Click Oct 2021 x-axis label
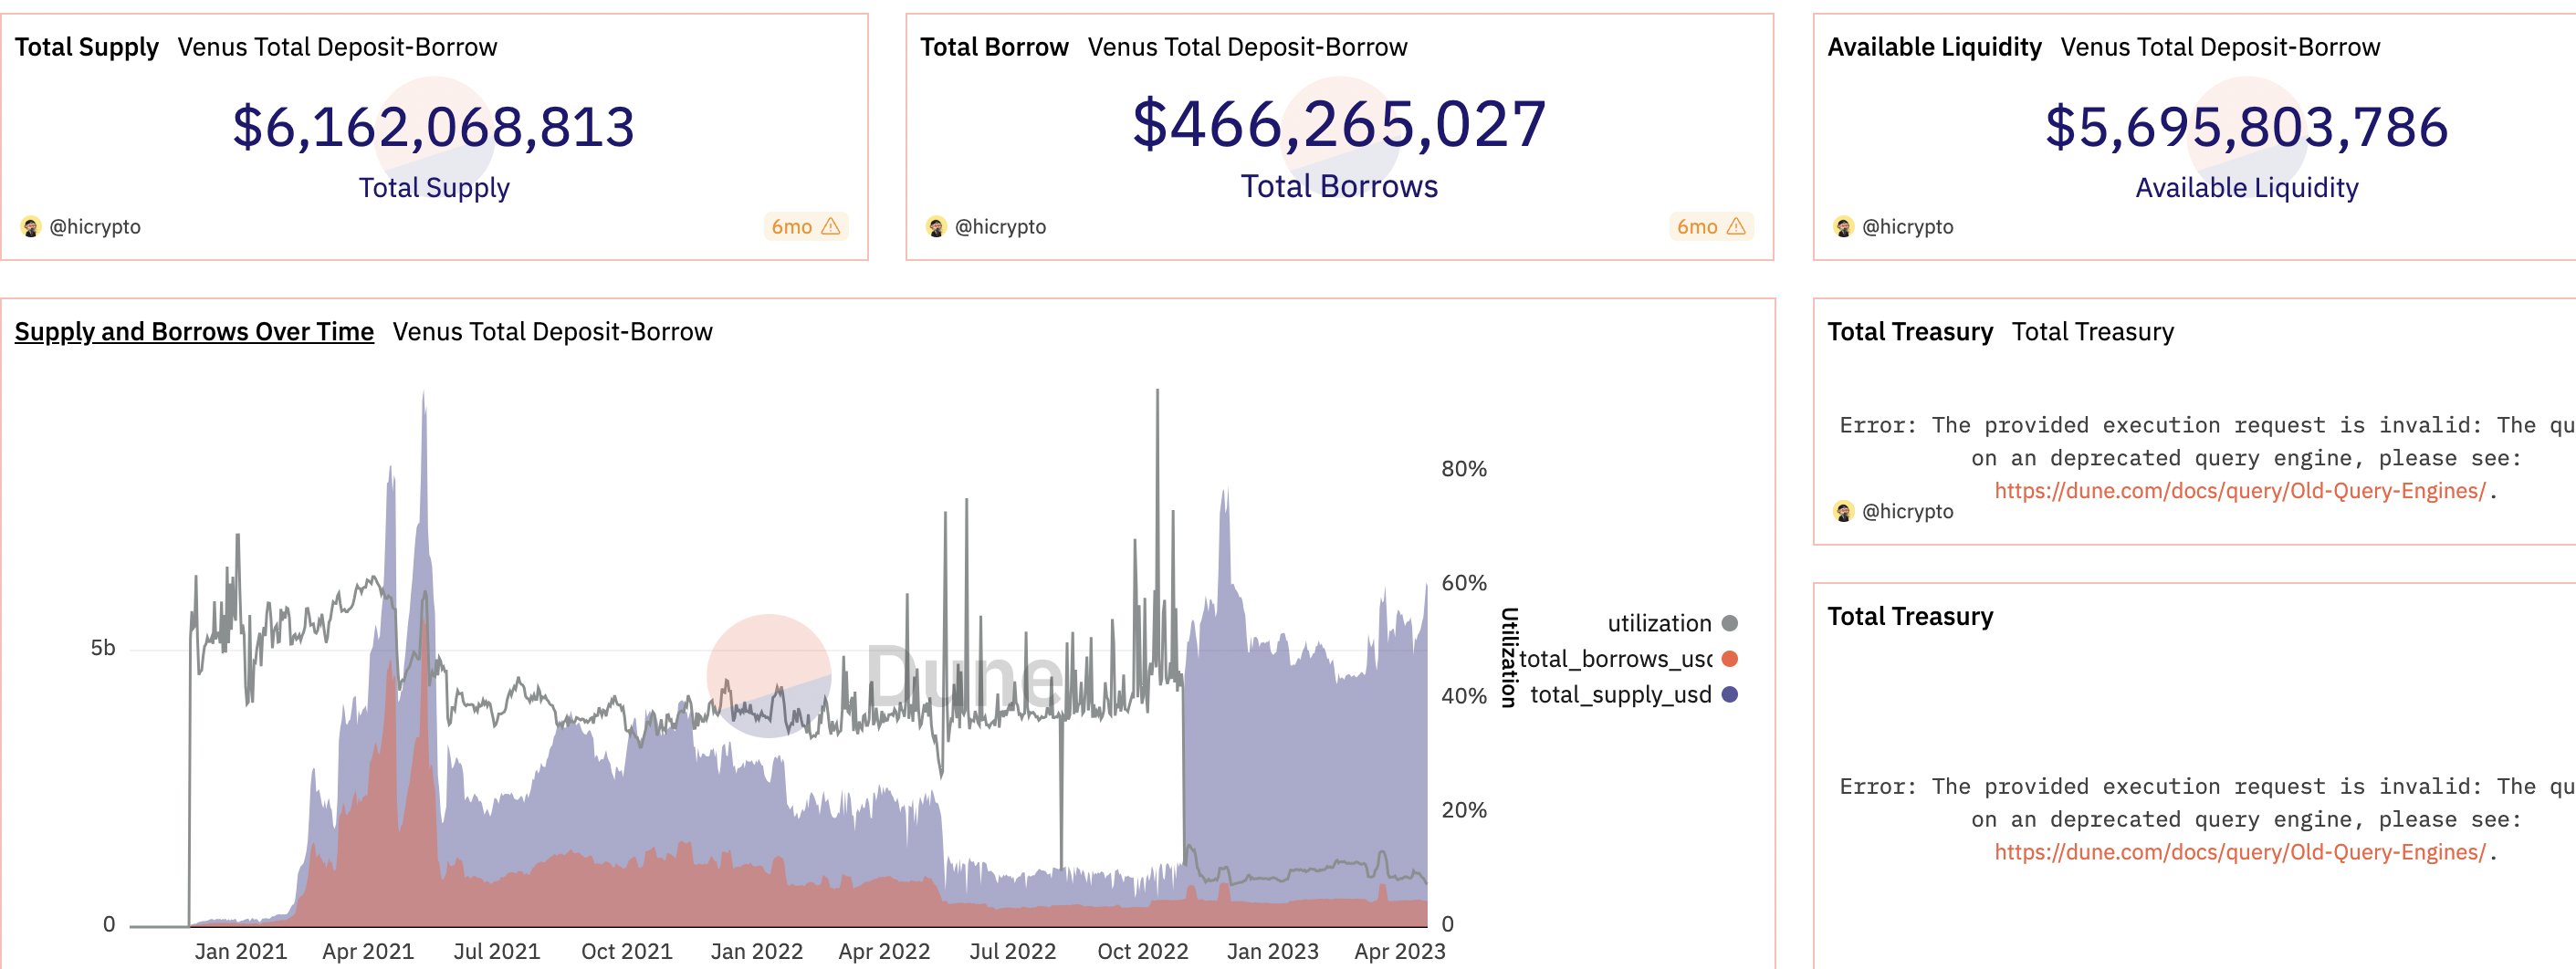Viewport: 2576px width, 969px height. [x=627, y=952]
